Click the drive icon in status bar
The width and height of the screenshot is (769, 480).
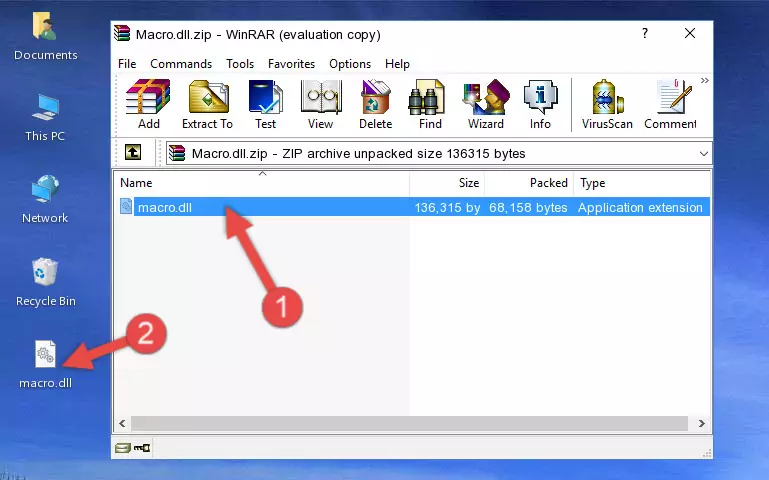[123, 447]
